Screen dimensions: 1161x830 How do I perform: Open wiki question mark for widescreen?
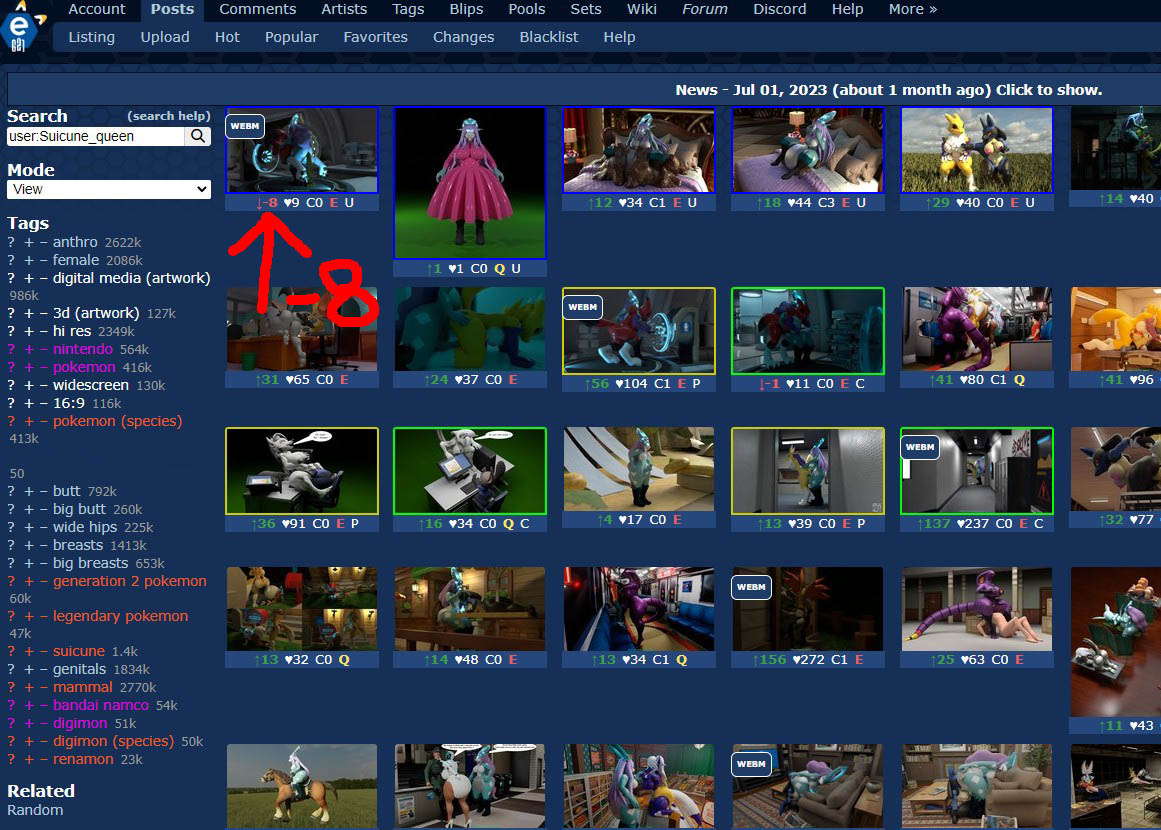(11, 385)
